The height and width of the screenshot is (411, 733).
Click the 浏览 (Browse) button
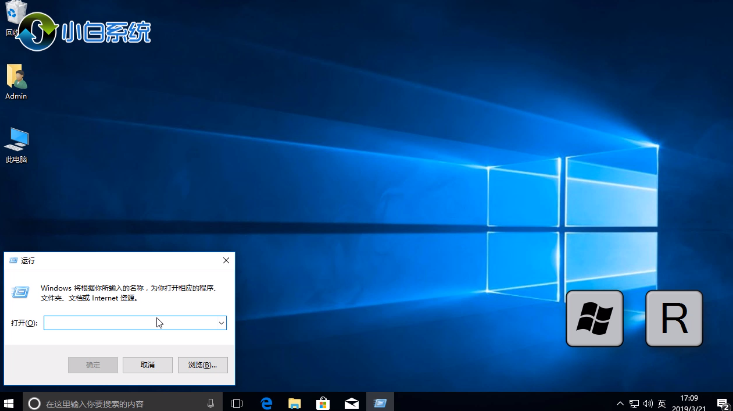(x=202, y=365)
